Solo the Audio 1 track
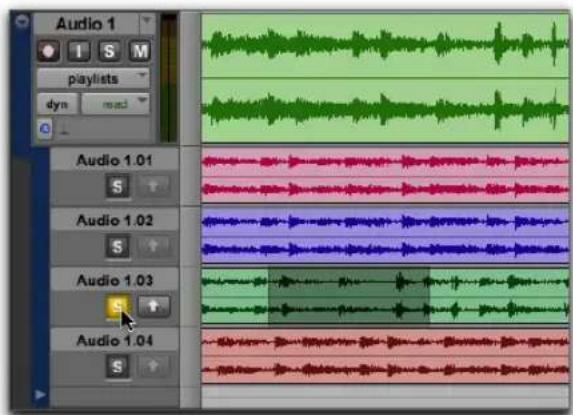 [x=109, y=51]
